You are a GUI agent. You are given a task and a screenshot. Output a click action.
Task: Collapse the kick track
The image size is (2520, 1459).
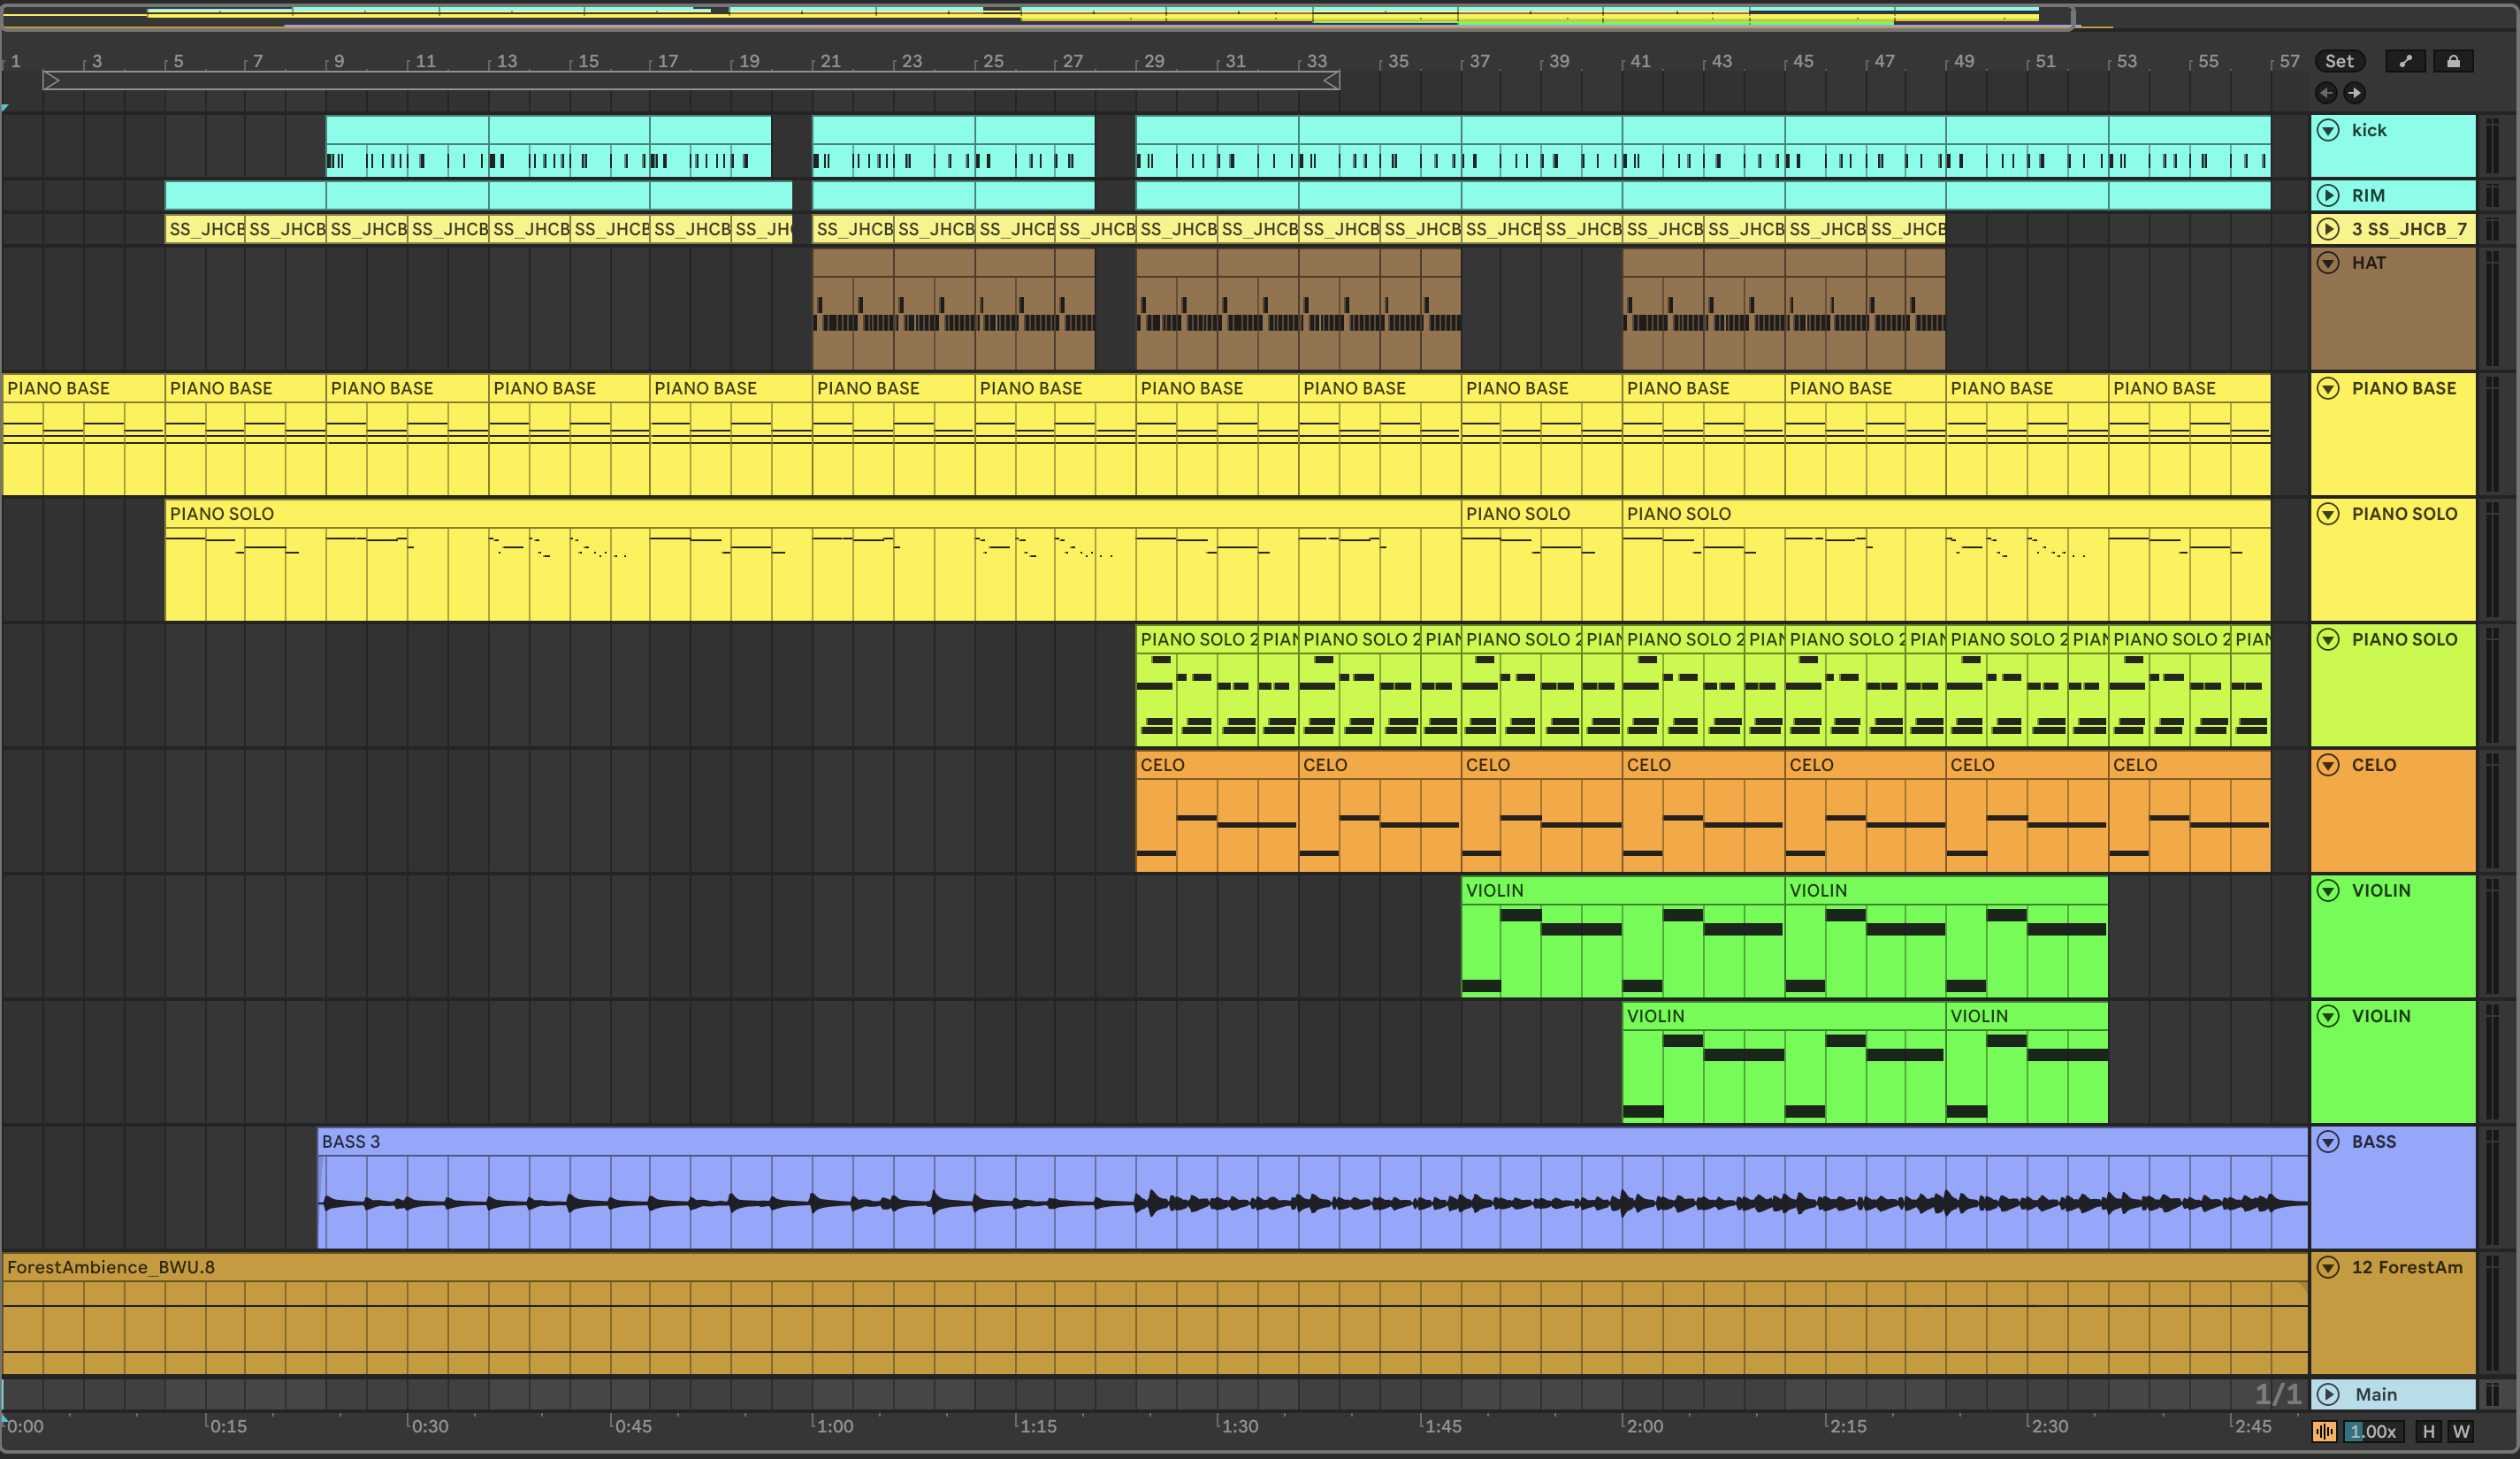pos(2328,130)
